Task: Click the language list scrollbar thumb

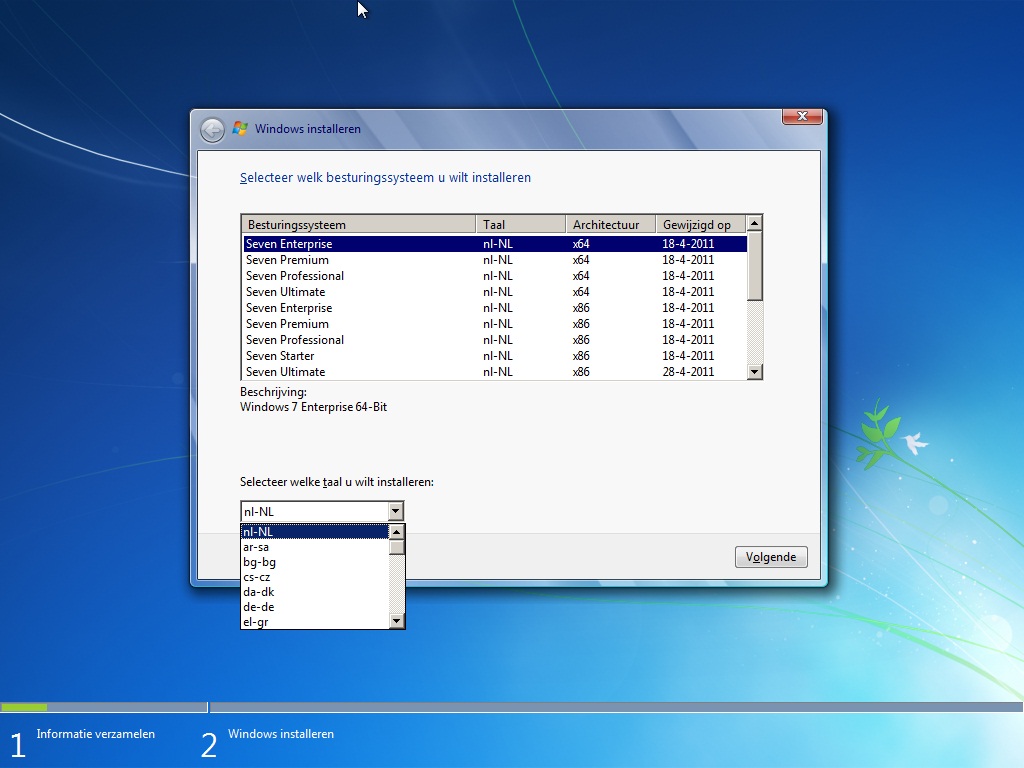Action: coord(396,547)
